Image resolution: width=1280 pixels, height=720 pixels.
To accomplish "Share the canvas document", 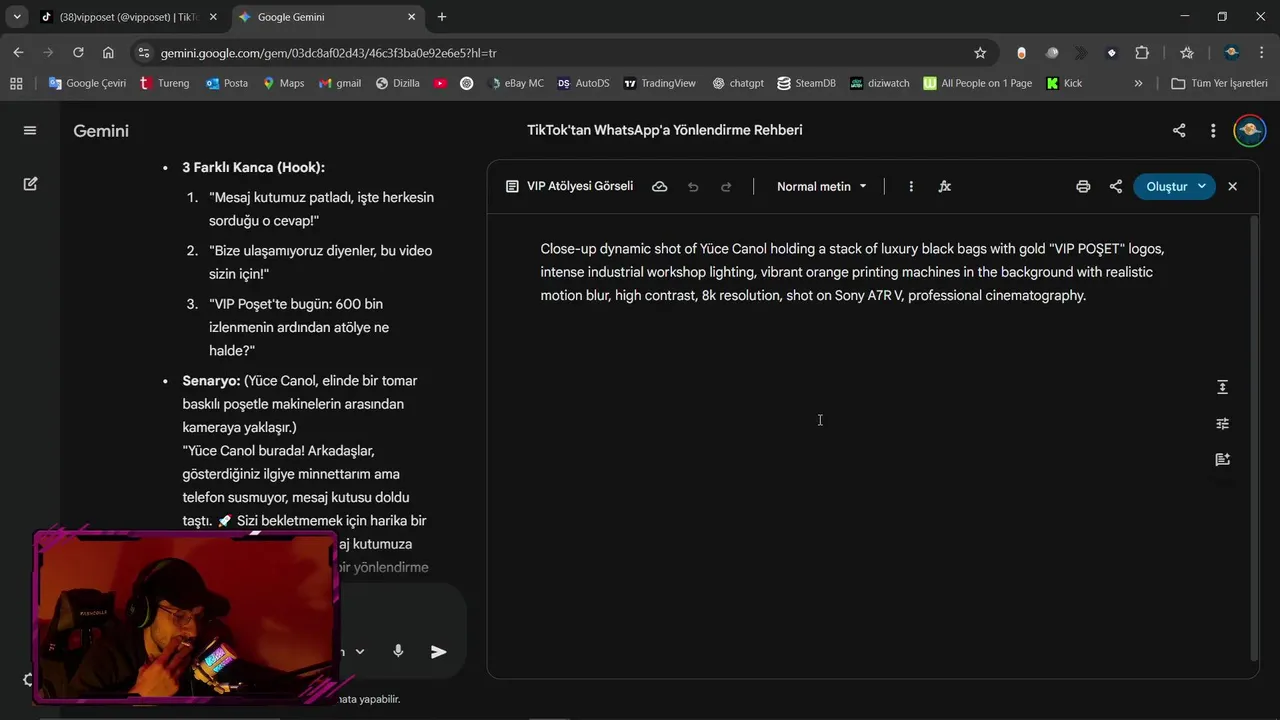I will coord(1116,186).
